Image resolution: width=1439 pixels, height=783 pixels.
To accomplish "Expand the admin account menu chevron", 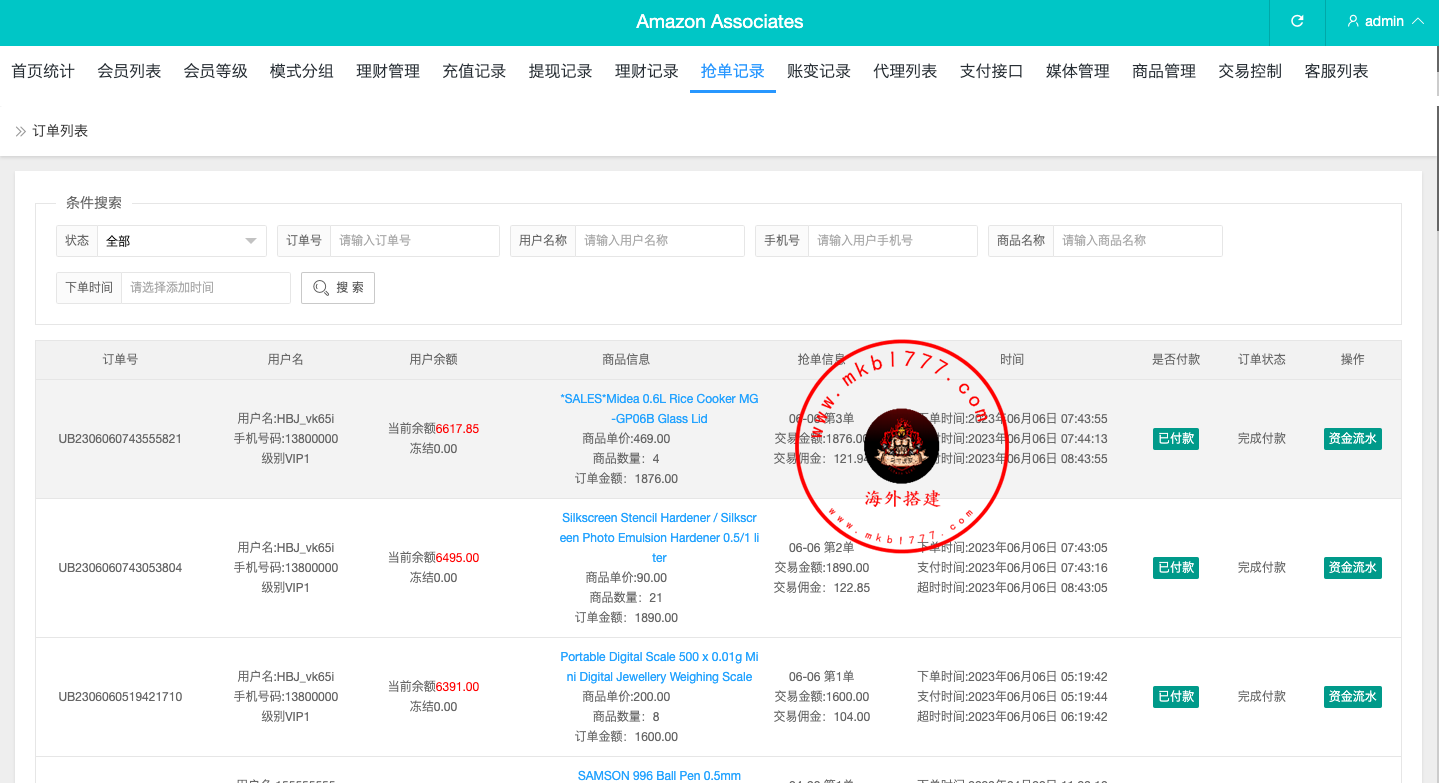I will click(x=1418, y=21).
